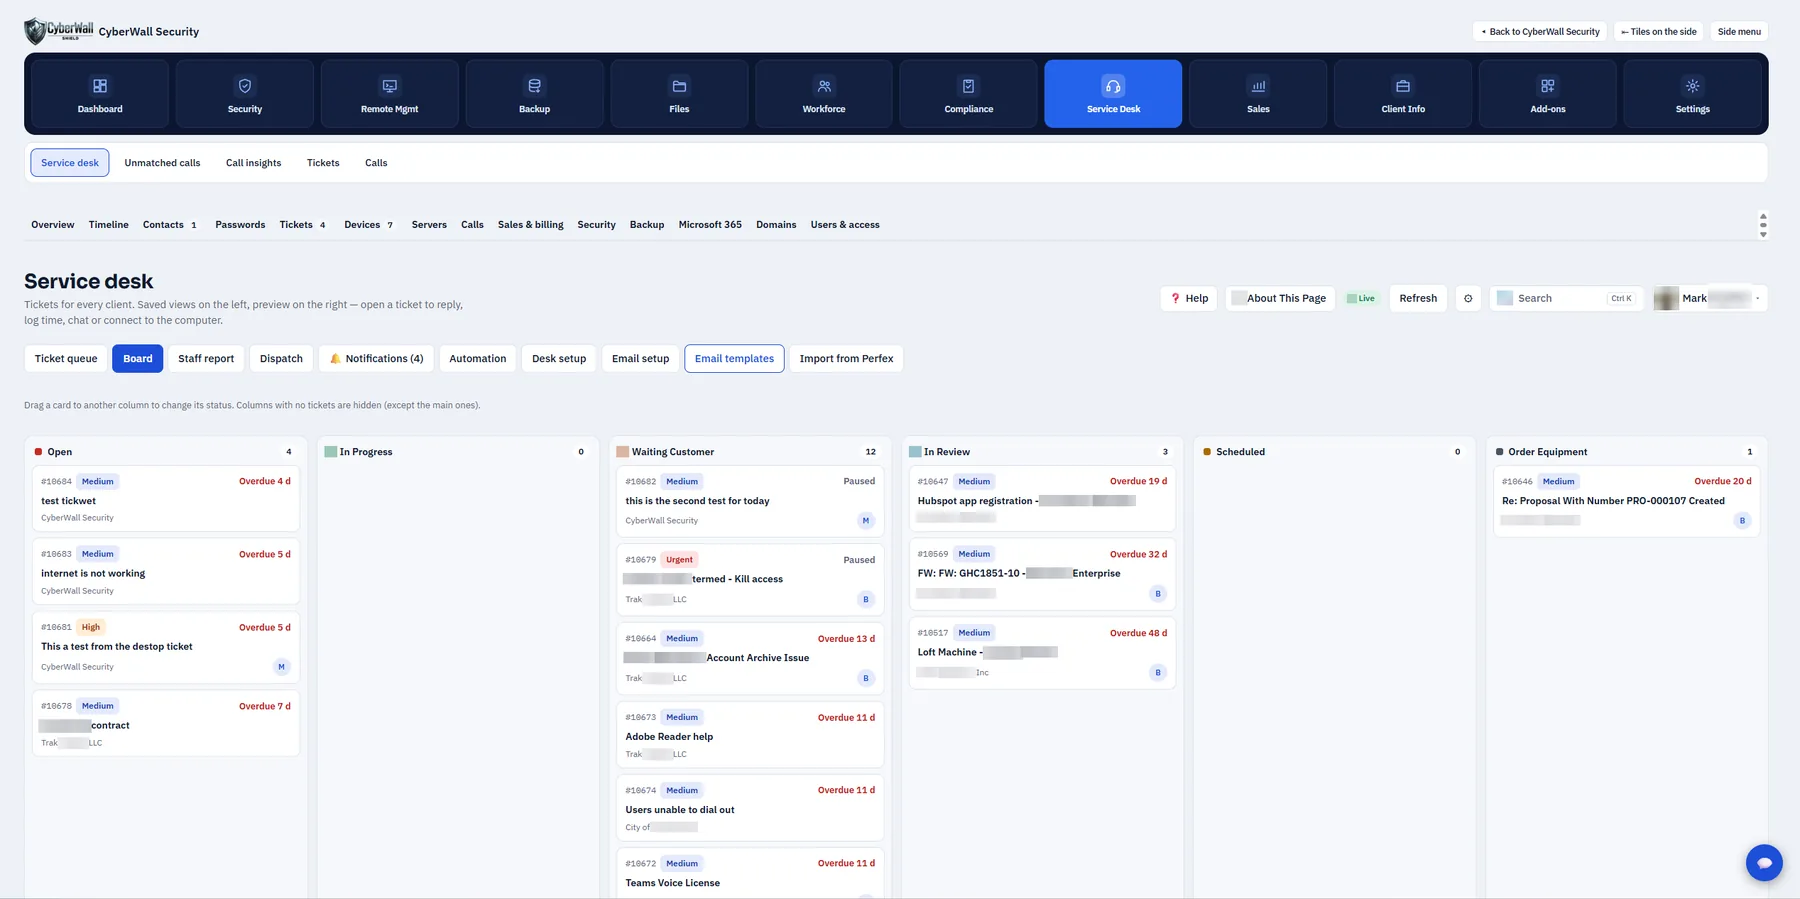Open the Files folder tile

tap(679, 94)
